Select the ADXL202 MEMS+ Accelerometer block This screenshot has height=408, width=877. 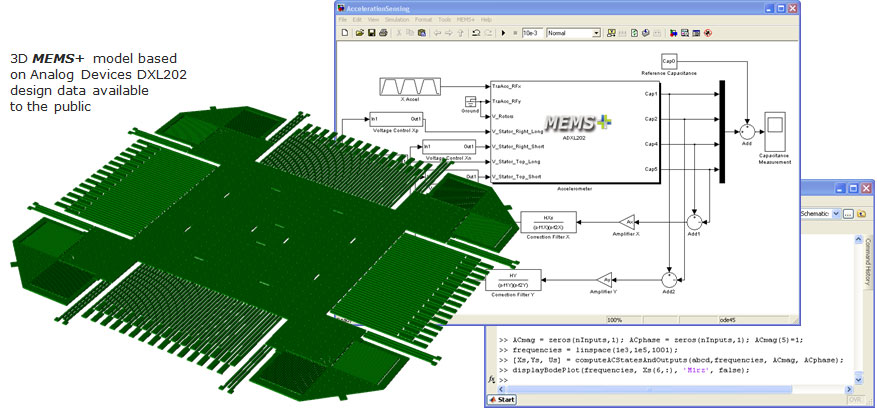[575, 131]
